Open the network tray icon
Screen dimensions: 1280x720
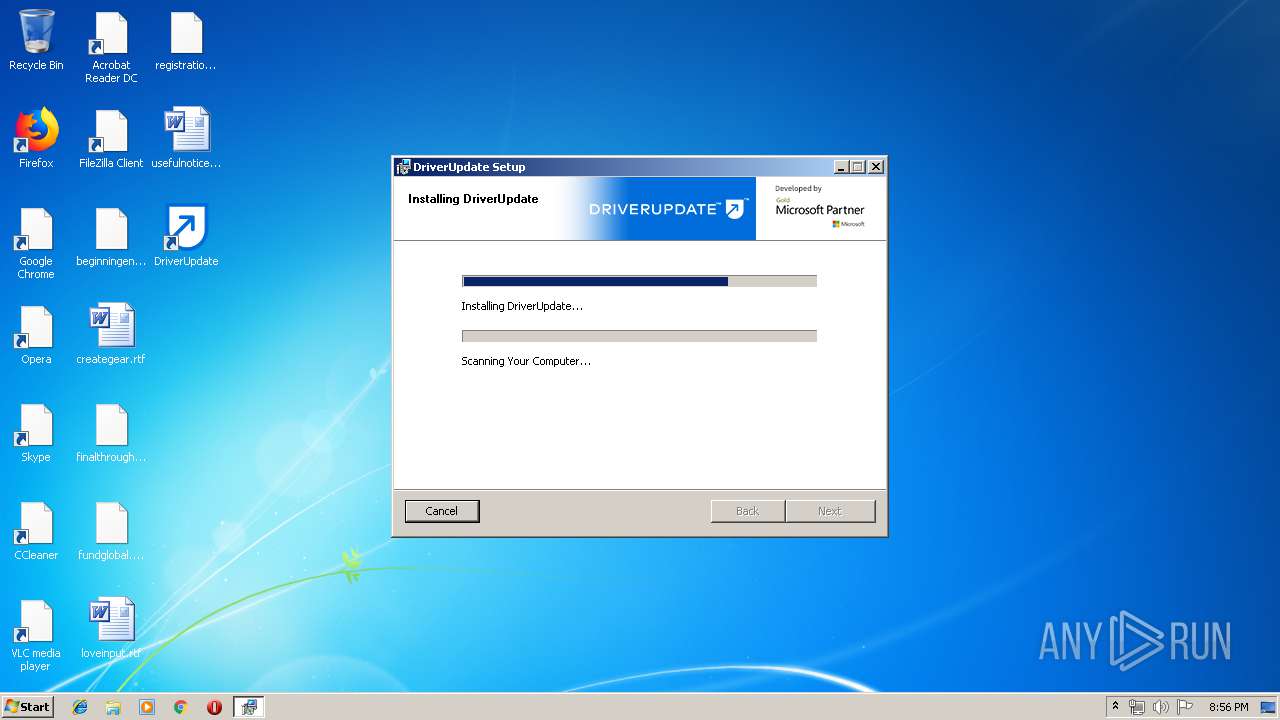coord(1137,707)
